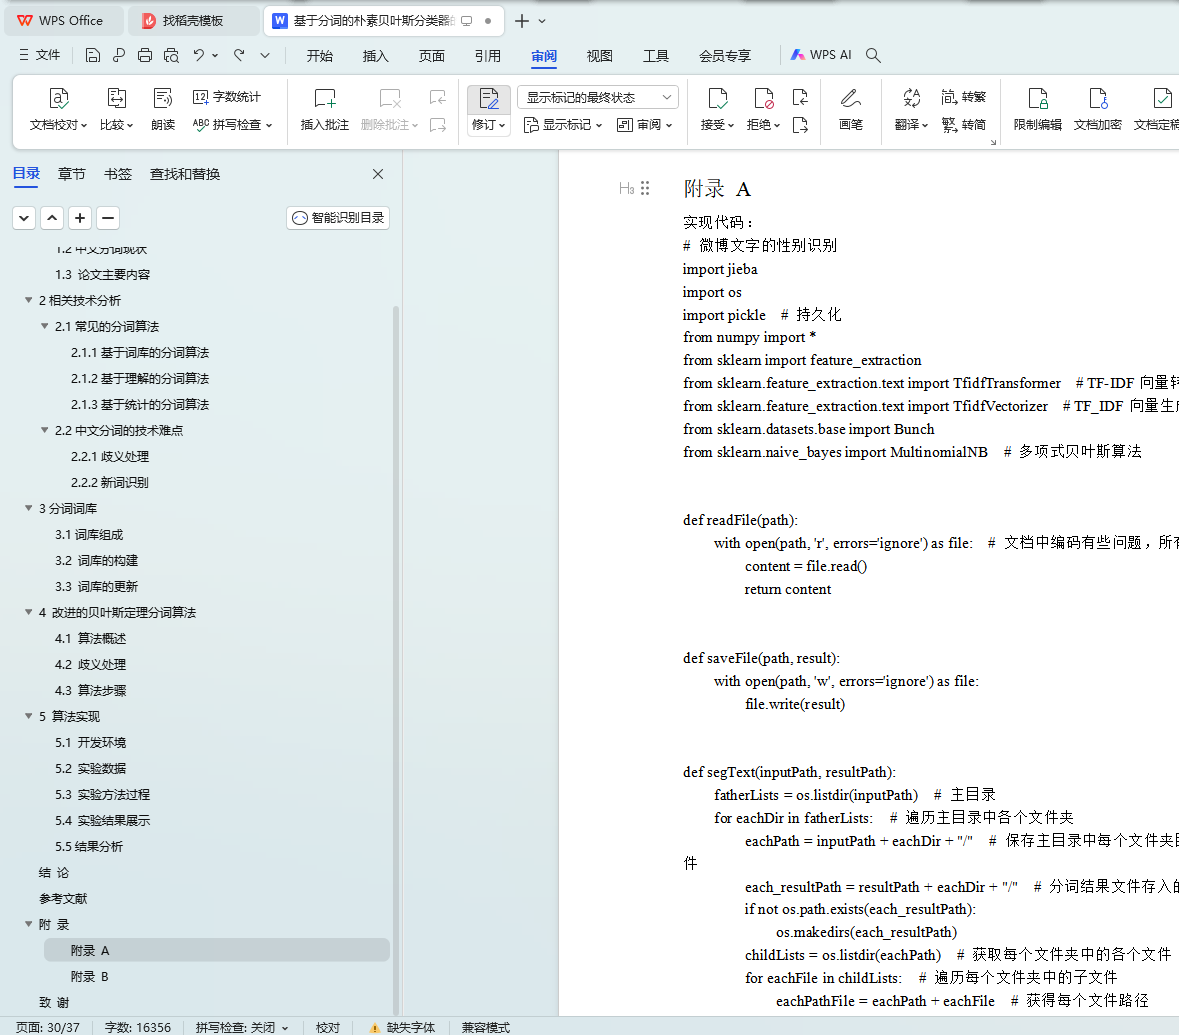Jump to '参考文献' in the outline
The height and width of the screenshot is (1035, 1179).
63,898
